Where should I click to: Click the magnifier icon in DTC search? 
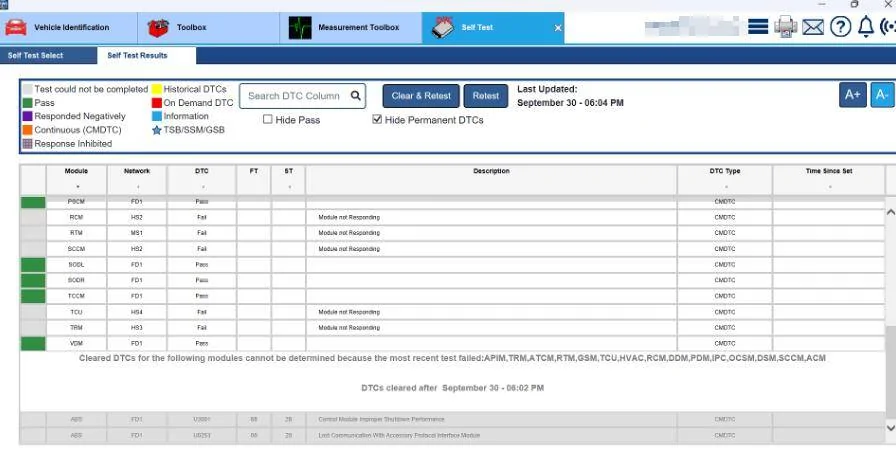click(355, 95)
